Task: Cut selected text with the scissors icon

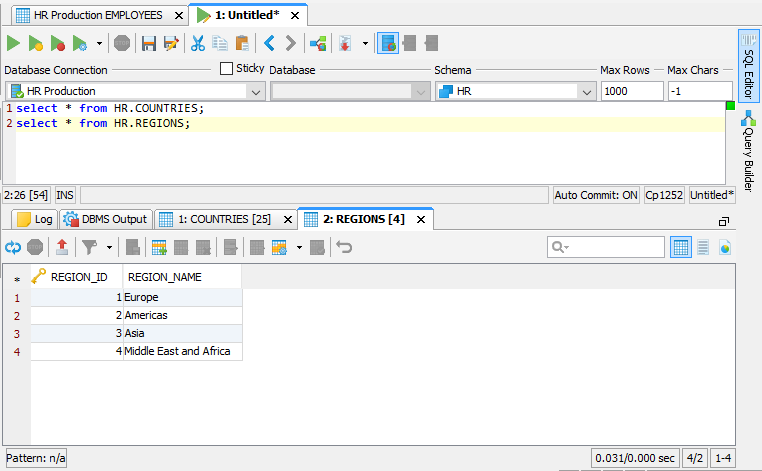Action: click(x=198, y=44)
